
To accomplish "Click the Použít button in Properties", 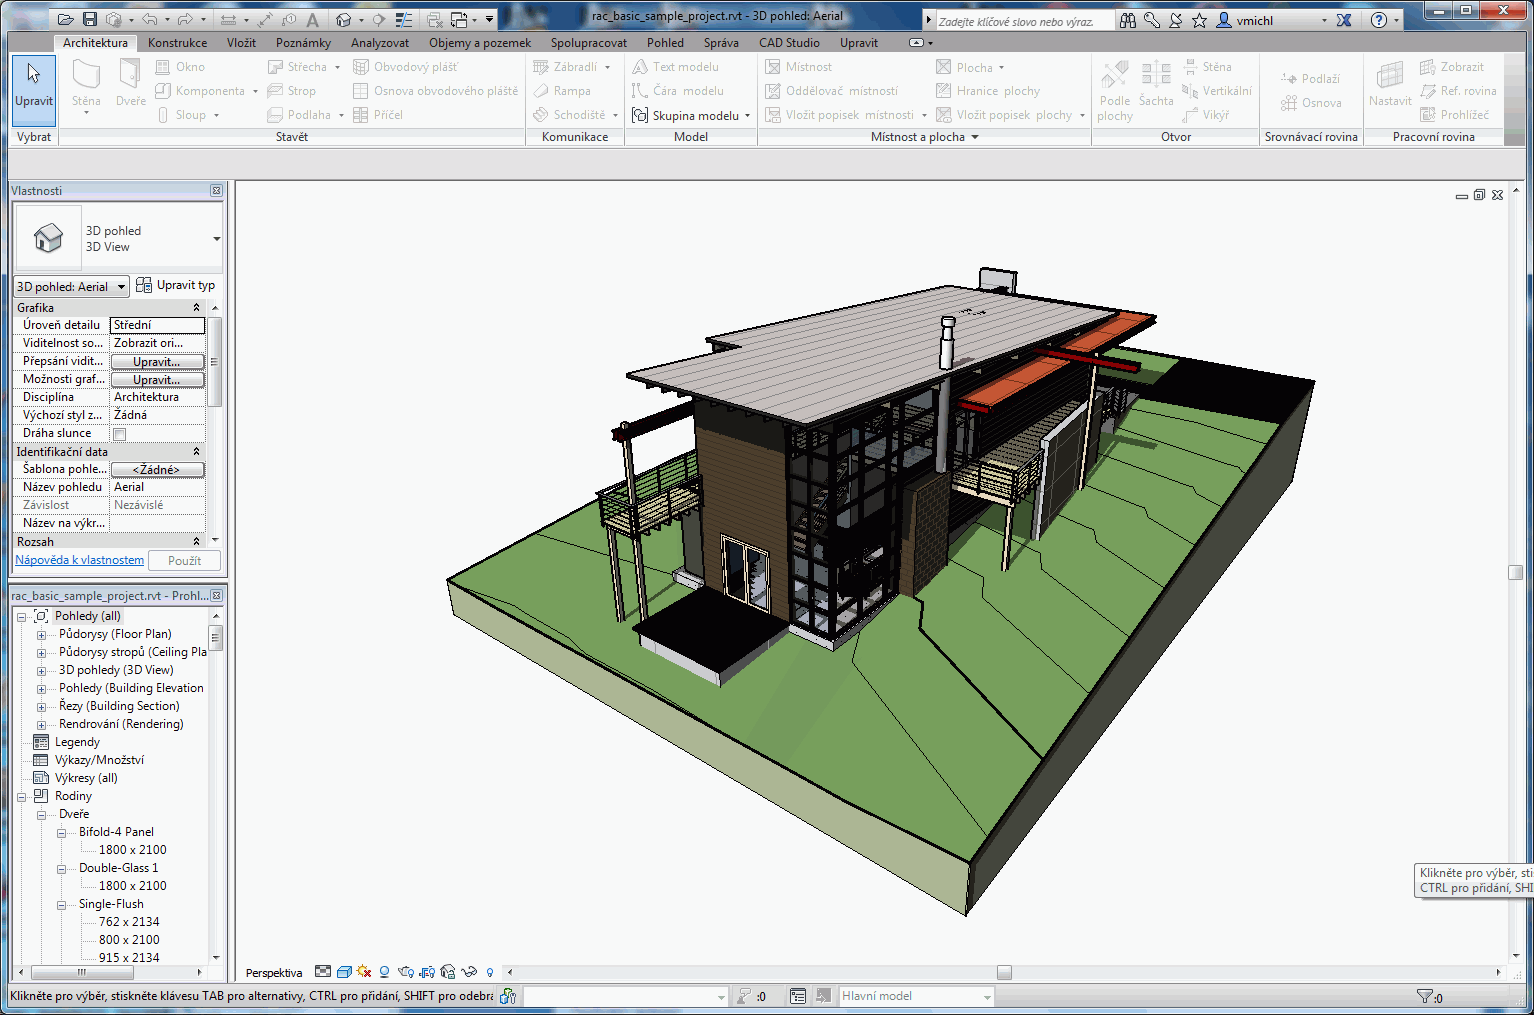I will pos(184,561).
